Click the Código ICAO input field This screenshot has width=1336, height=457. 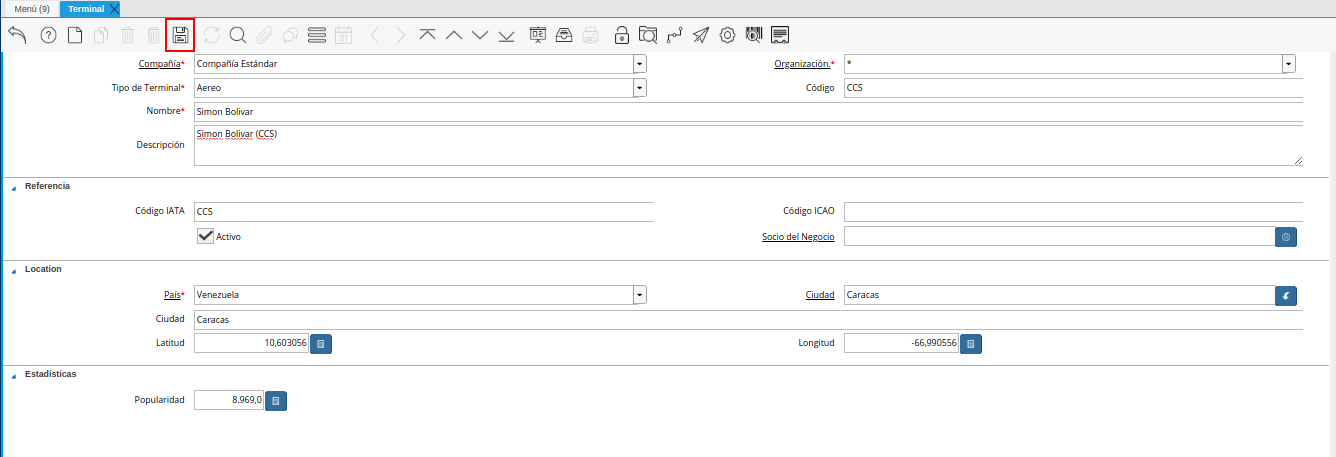click(x=1072, y=211)
